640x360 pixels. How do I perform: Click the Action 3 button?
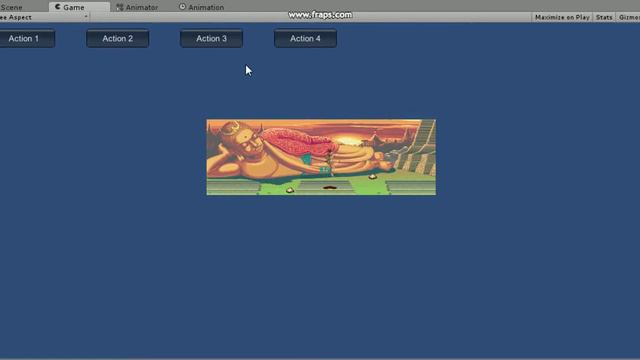[211, 38]
